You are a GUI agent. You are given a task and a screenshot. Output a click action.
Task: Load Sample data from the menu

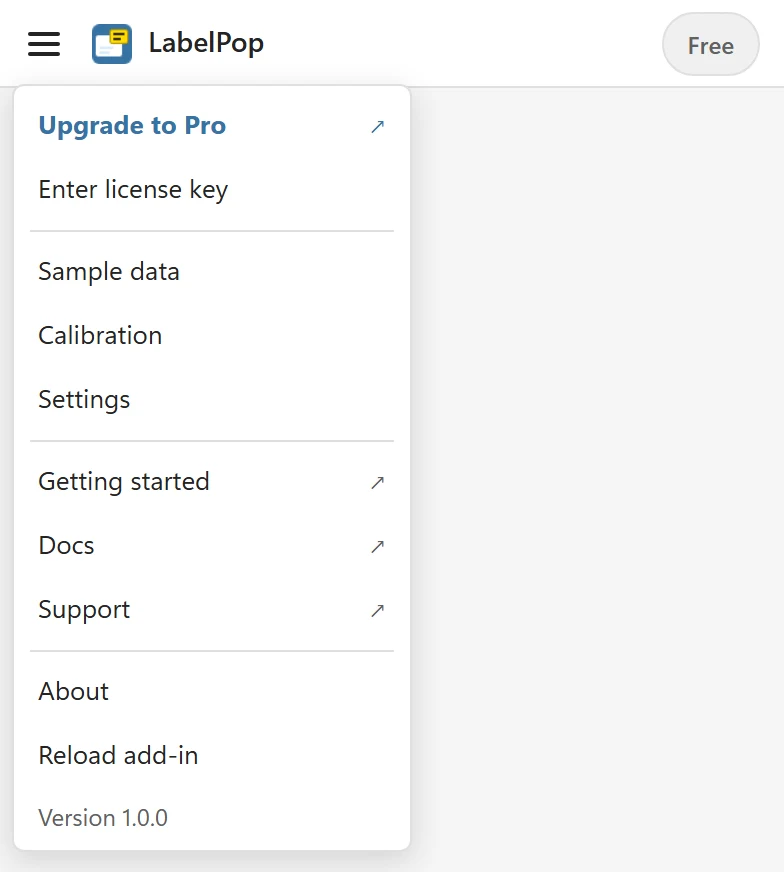pos(212,272)
